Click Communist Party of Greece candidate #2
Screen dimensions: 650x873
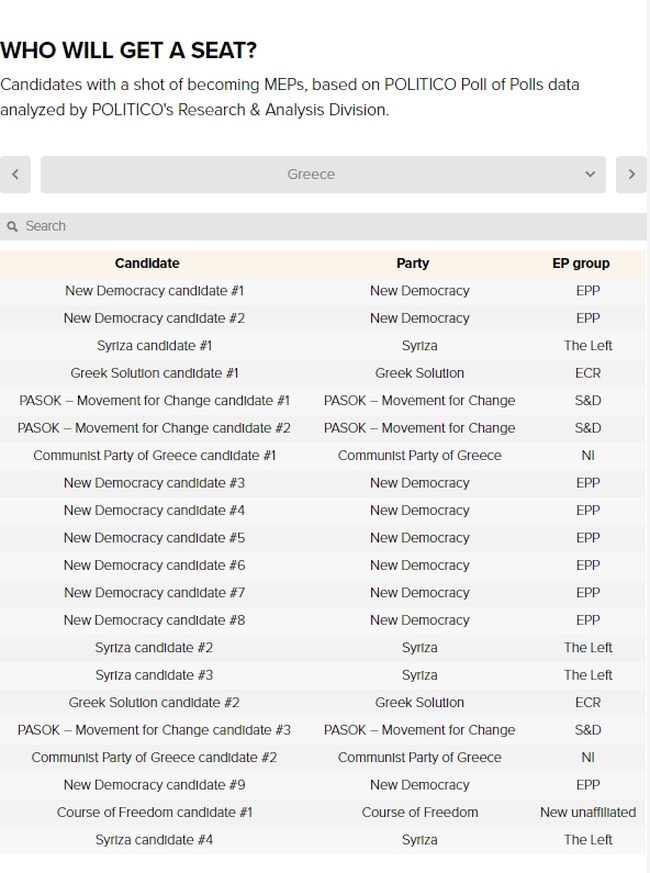(x=154, y=758)
